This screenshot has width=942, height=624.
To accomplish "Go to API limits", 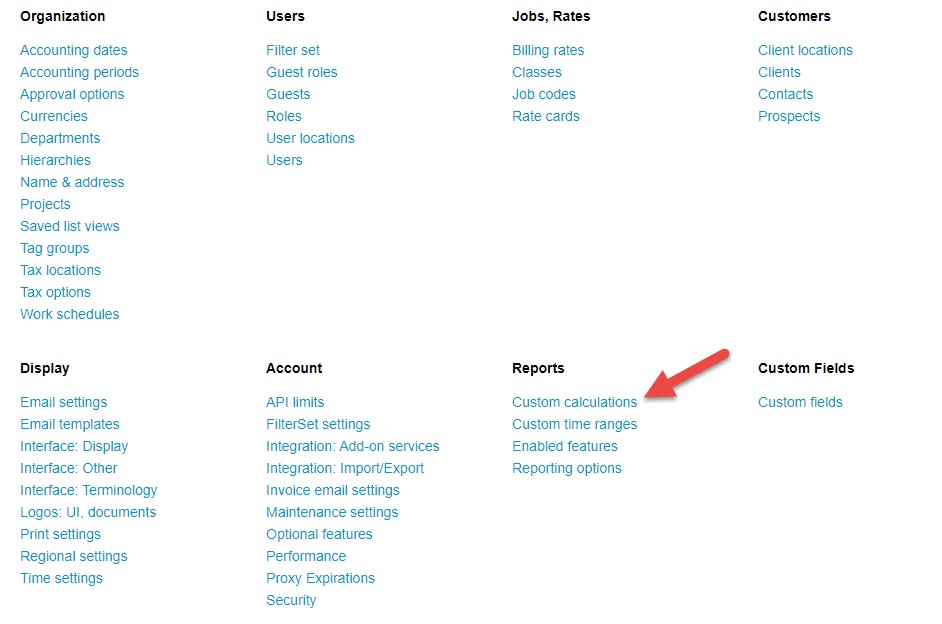I will [295, 402].
